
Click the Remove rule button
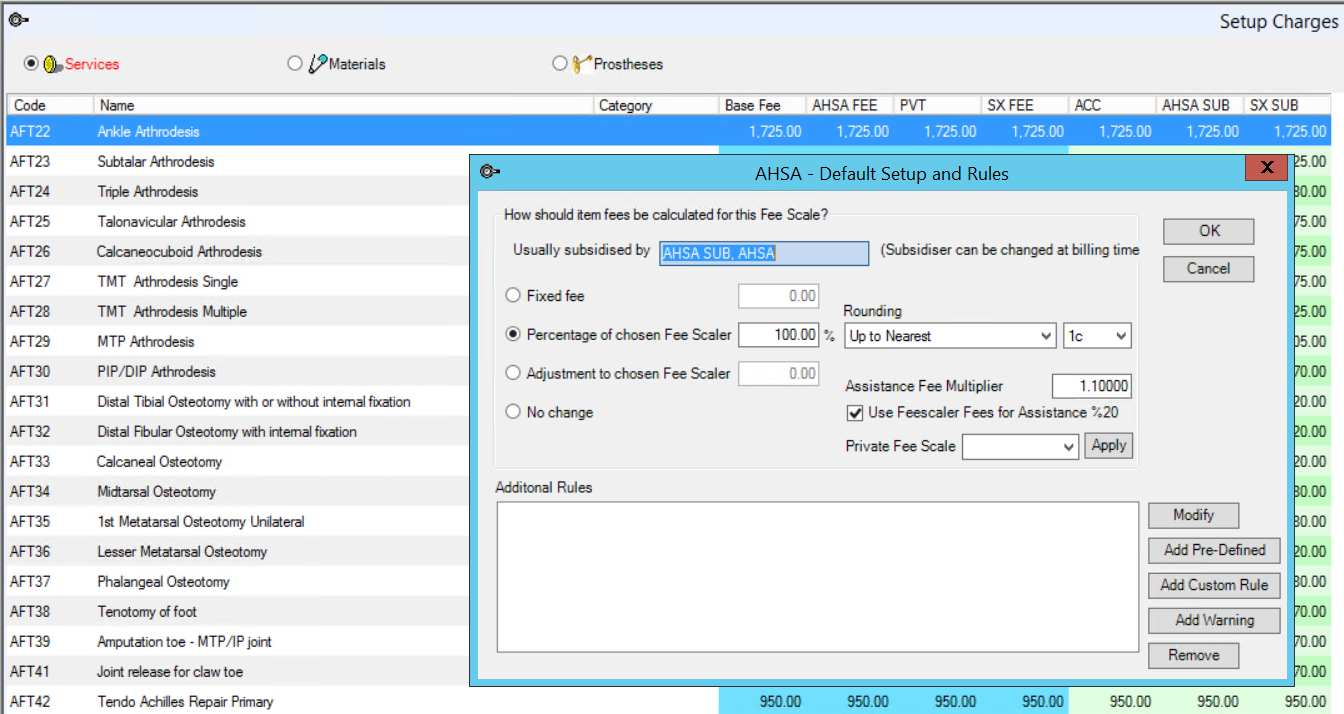pos(1194,656)
